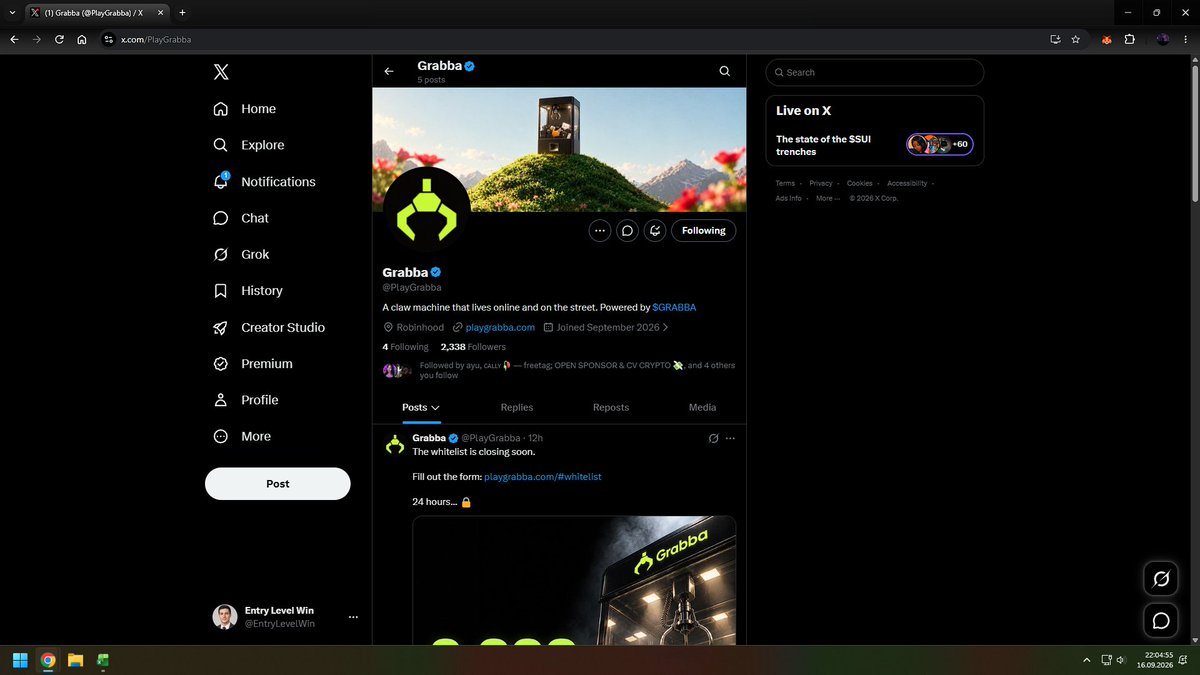1200x675 pixels.
Task: Open the taskbar volume icon
Action: (x=1121, y=660)
